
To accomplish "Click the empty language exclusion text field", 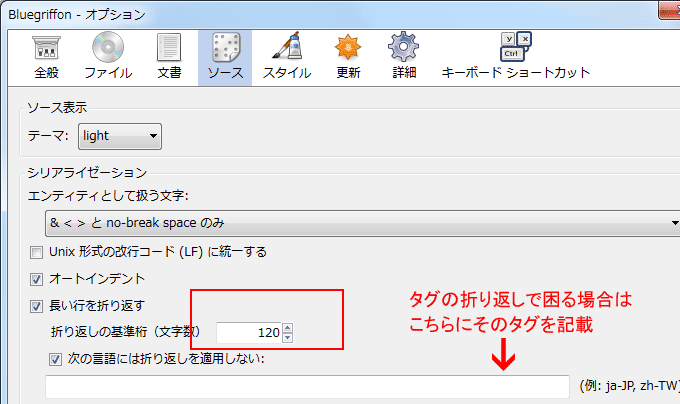I will pyautogui.click(x=307, y=387).
